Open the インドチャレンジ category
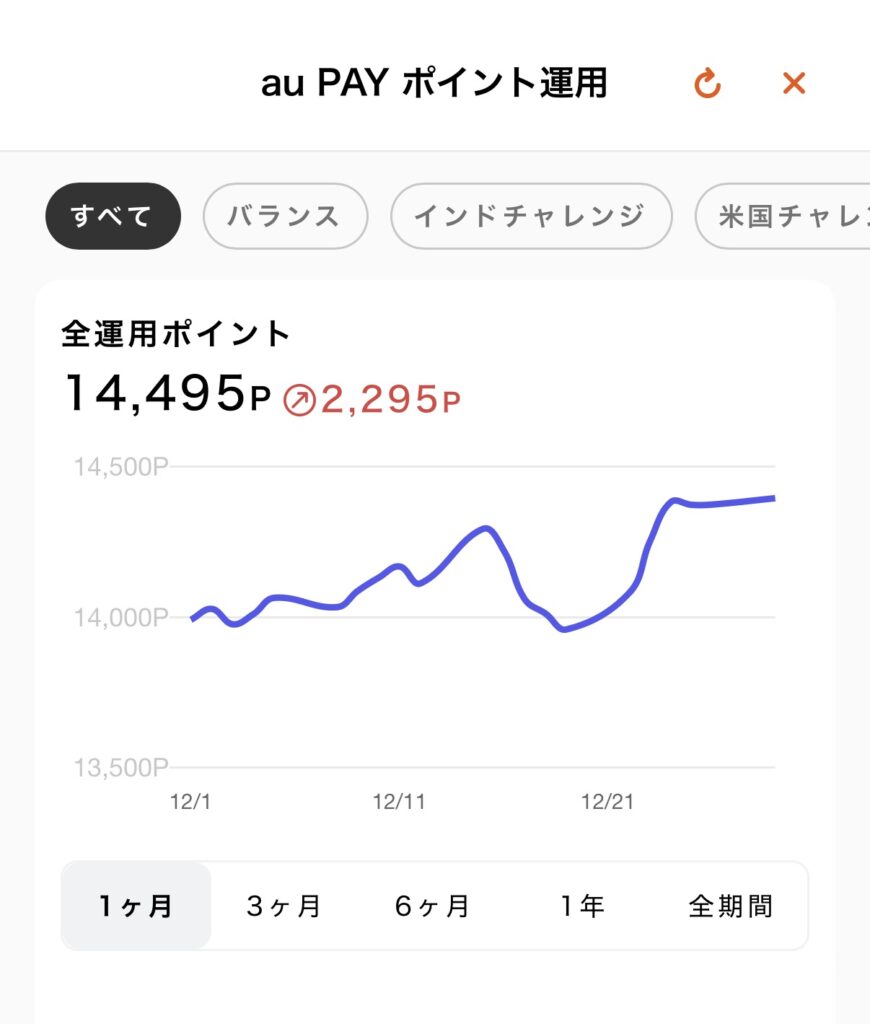870x1024 pixels. 530,216
